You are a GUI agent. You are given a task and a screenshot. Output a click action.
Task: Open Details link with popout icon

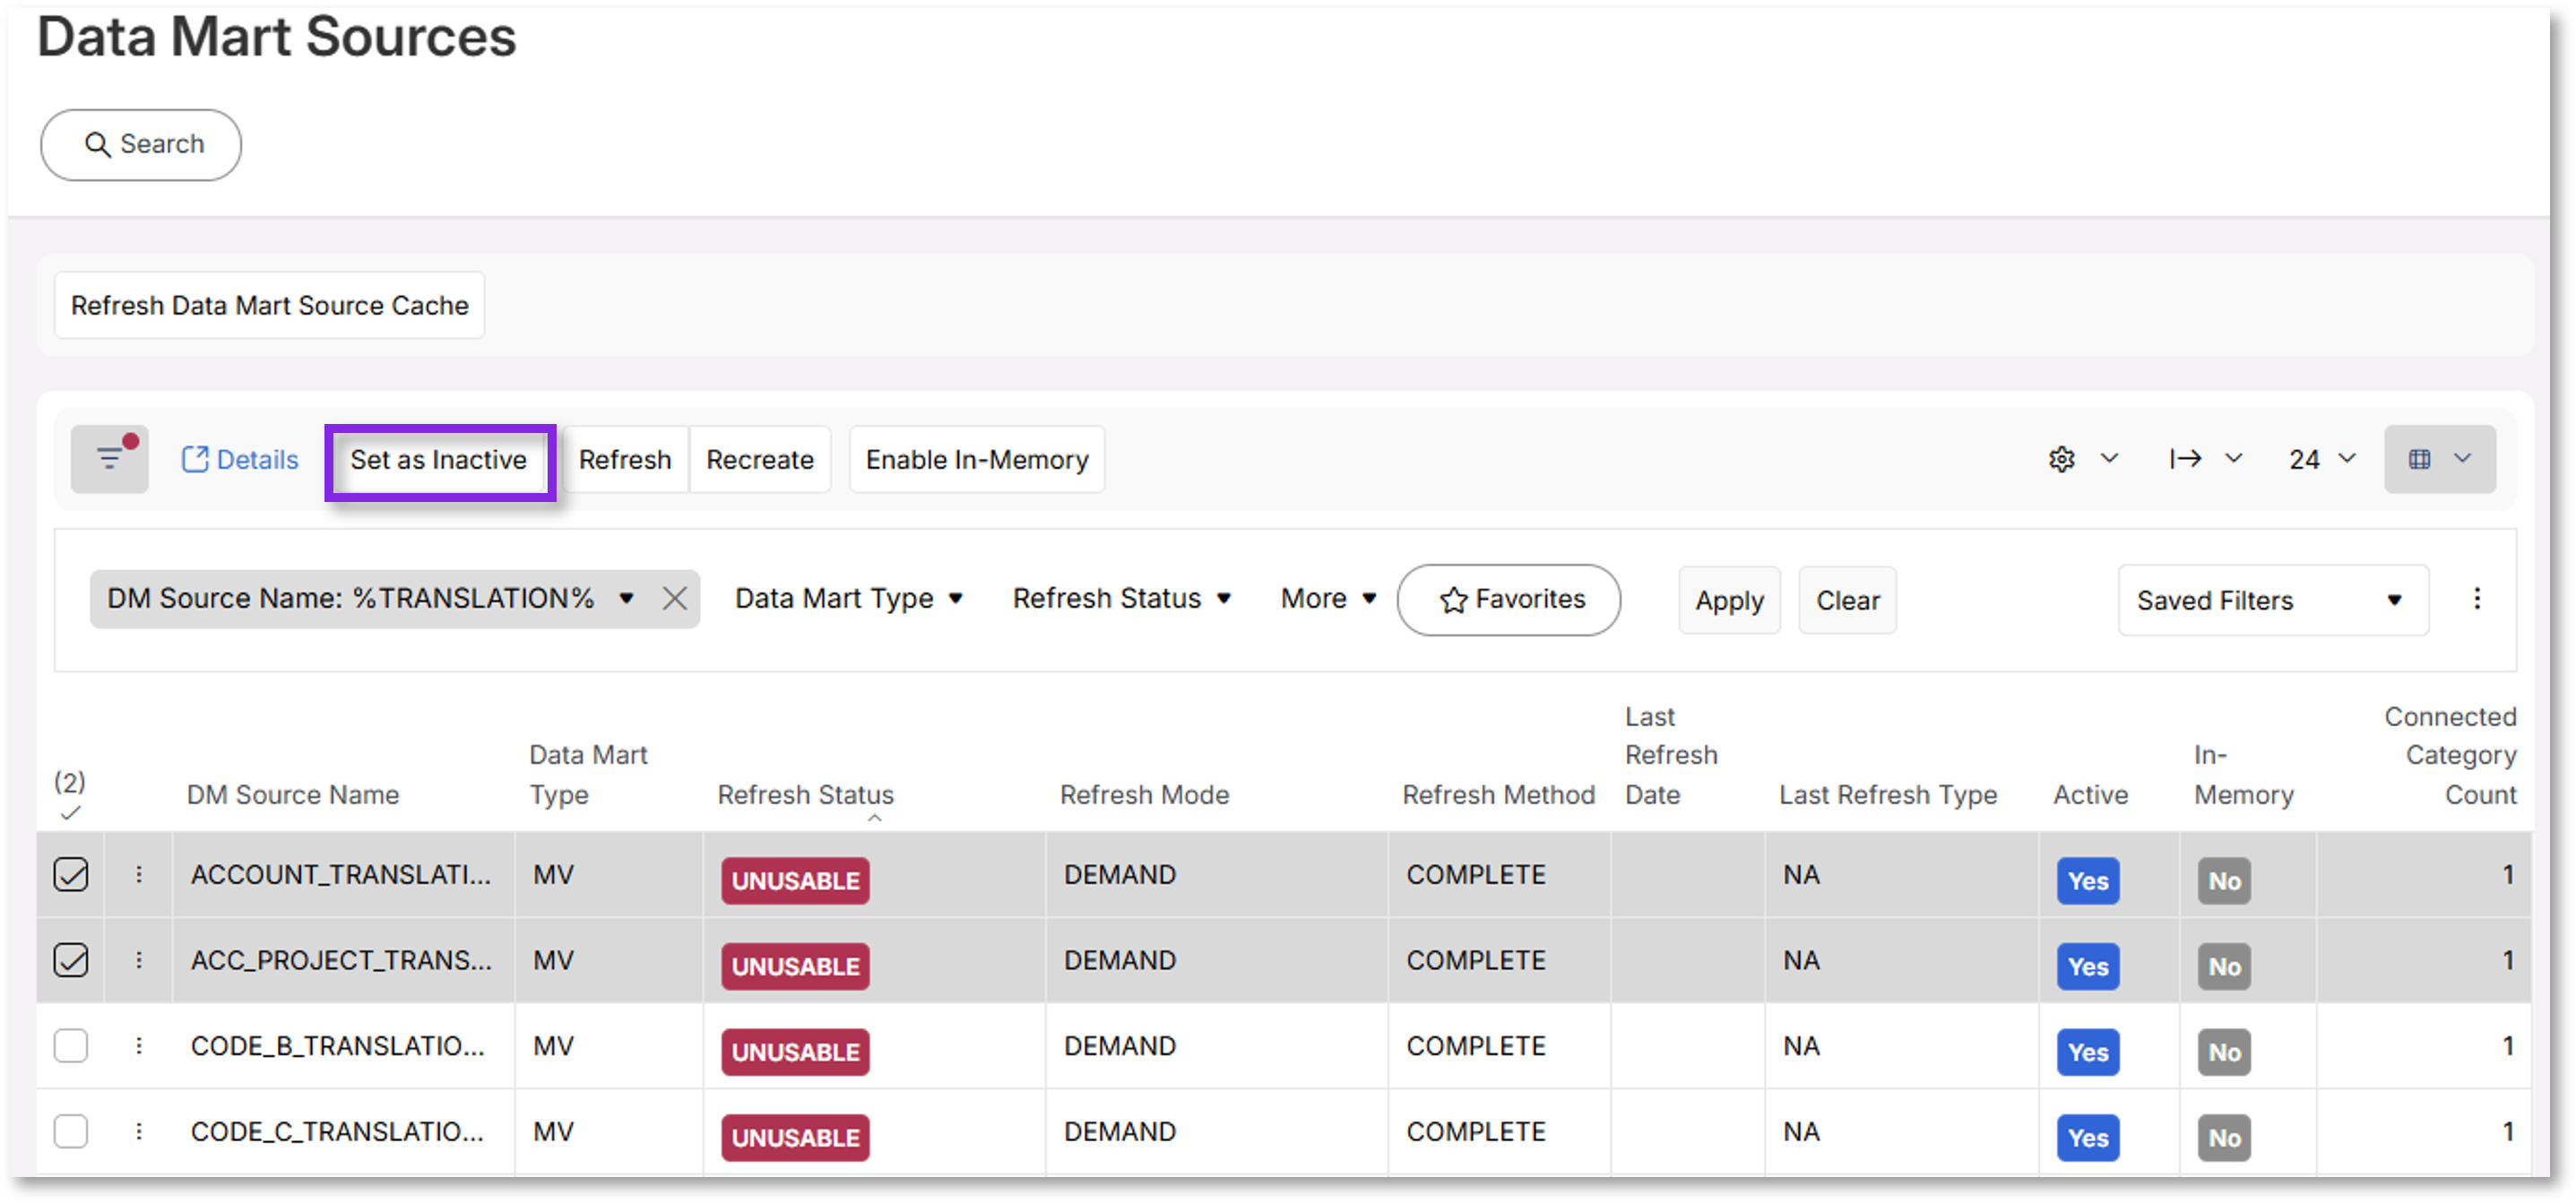coord(240,460)
